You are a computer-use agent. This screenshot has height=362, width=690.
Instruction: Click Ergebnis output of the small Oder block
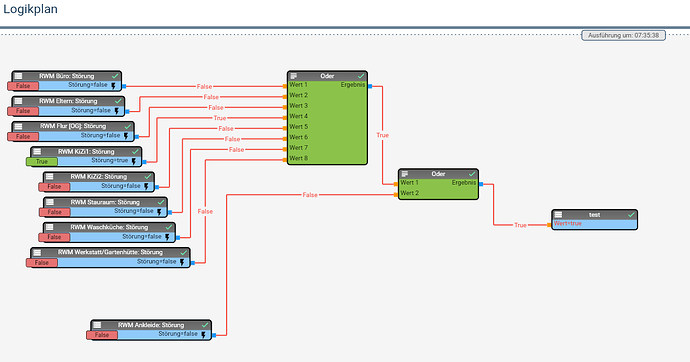[x=464, y=183]
